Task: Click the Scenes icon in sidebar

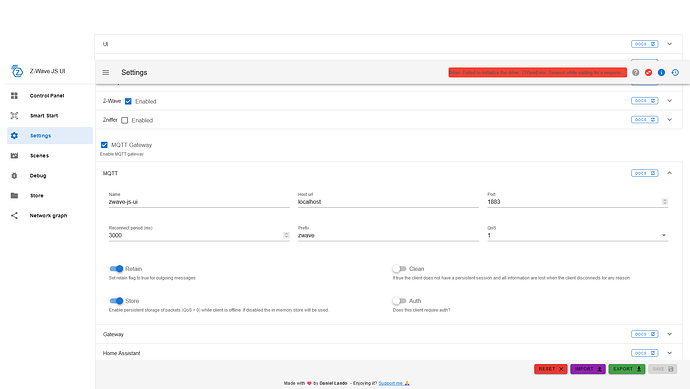Action: (14, 155)
